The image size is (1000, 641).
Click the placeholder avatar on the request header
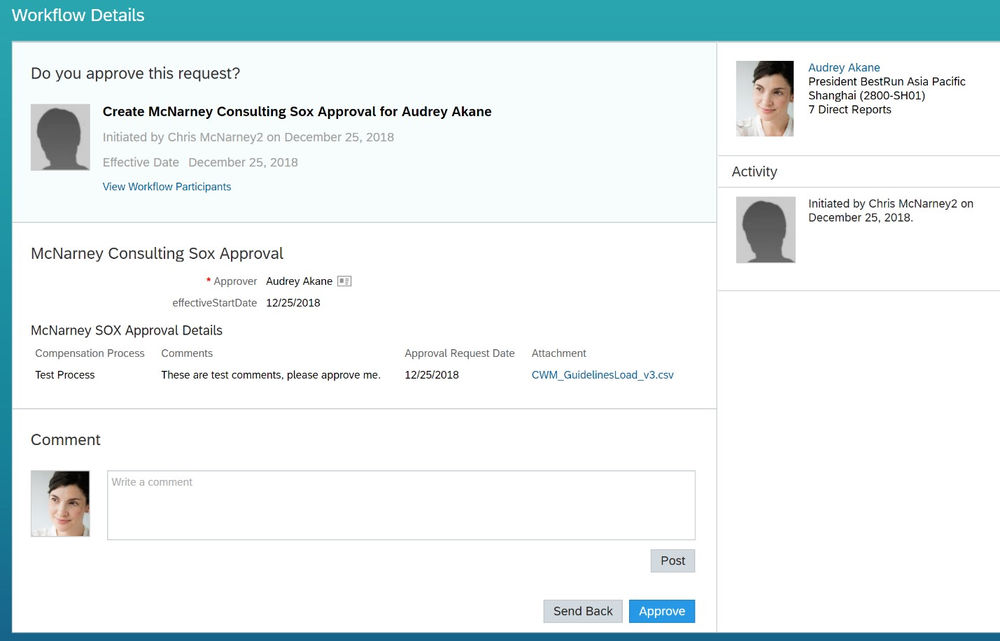click(60, 136)
